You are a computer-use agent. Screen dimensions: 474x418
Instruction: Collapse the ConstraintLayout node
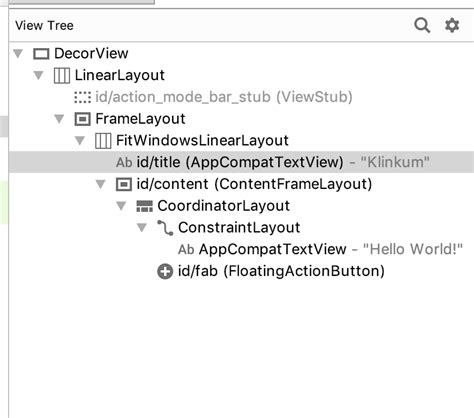coord(142,228)
